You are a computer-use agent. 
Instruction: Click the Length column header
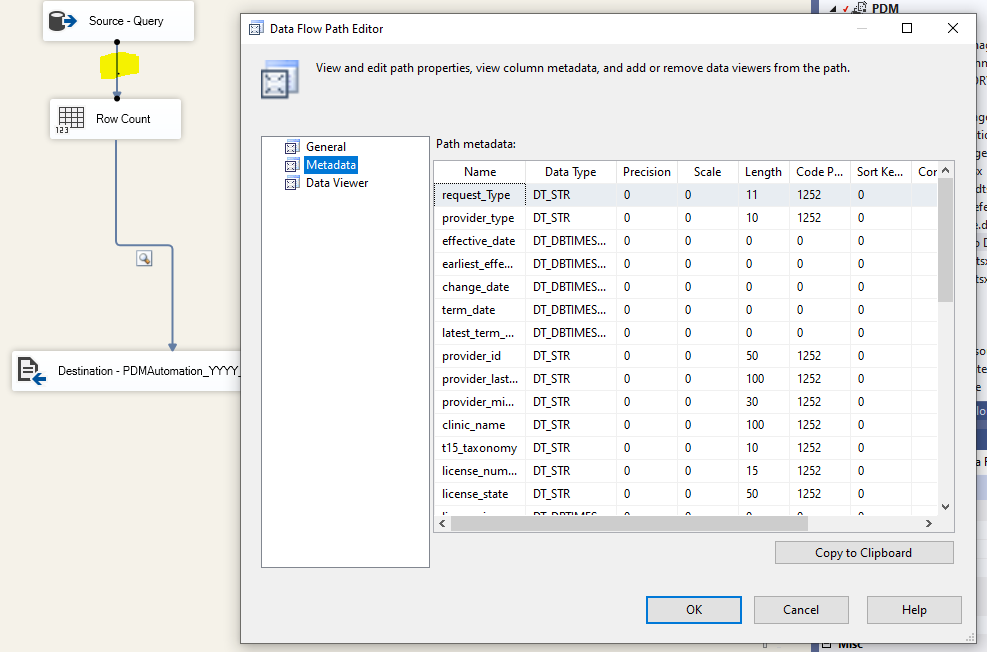[764, 172]
